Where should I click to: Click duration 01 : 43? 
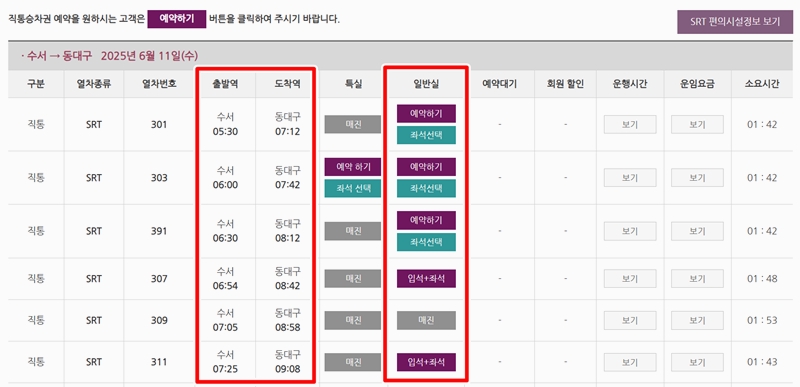762,362
